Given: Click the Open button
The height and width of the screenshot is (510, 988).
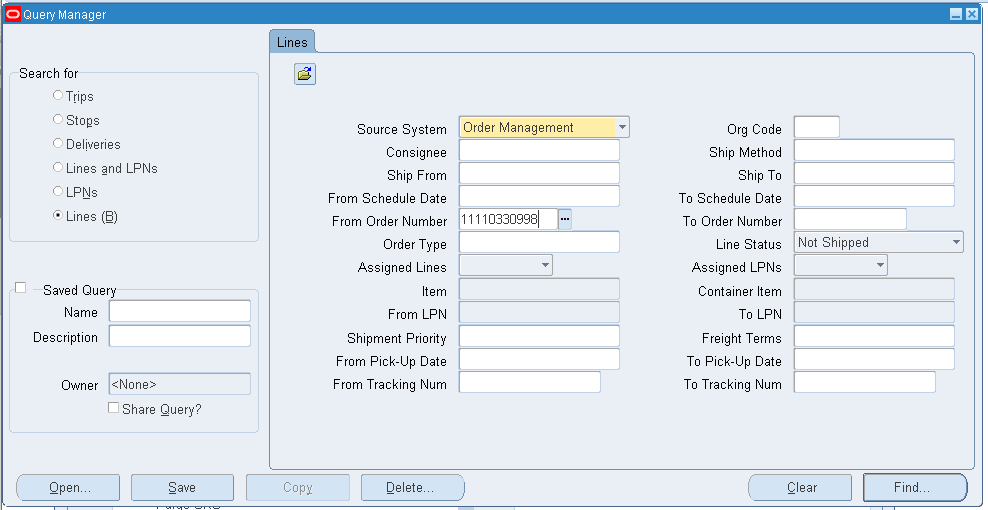Looking at the screenshot, I should [x=69, y=488].
